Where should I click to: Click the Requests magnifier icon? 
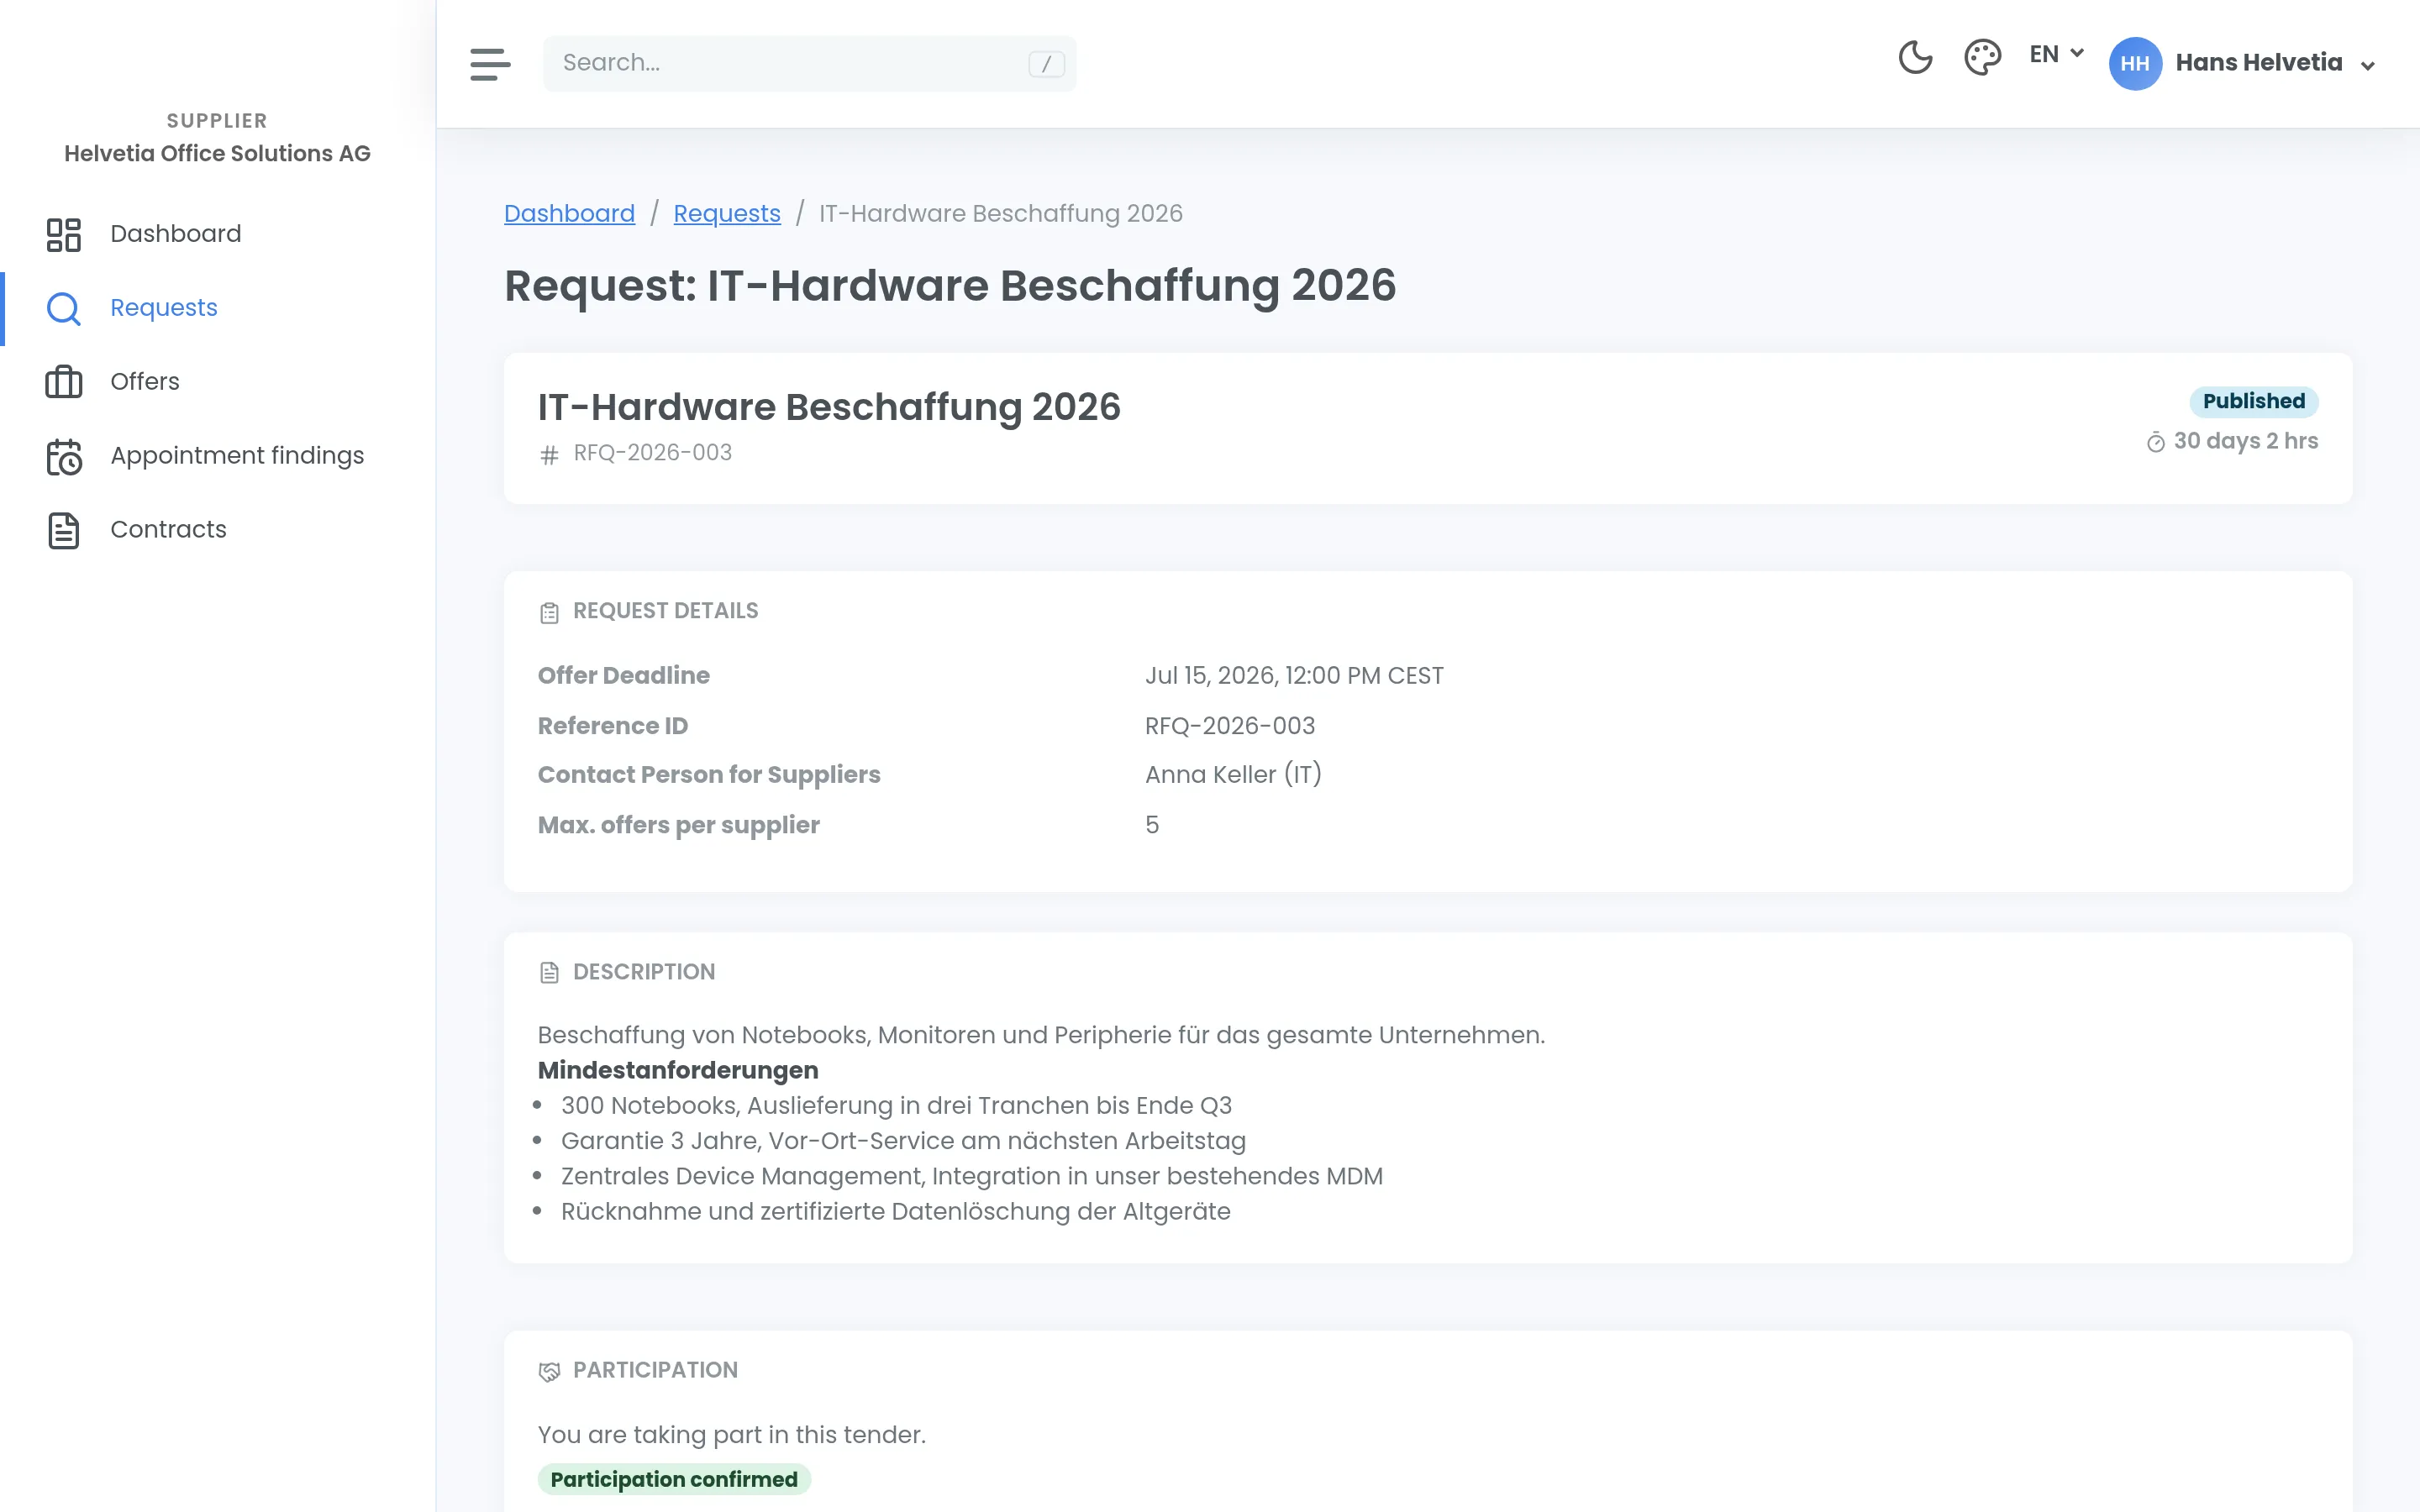[x=64, y=309]
